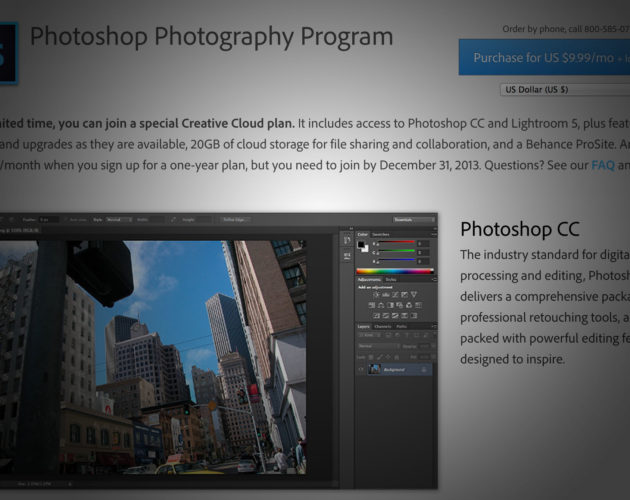
Task: Add a Hue/Saturation adjustment
Action: 372,305
